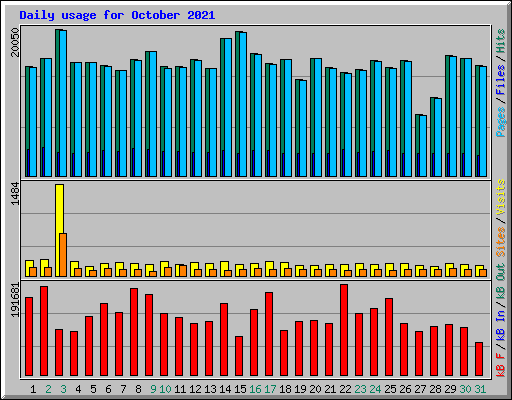Click day label 27
The width and height of the screenshot is (512, 400).
(x=420, y=389)
